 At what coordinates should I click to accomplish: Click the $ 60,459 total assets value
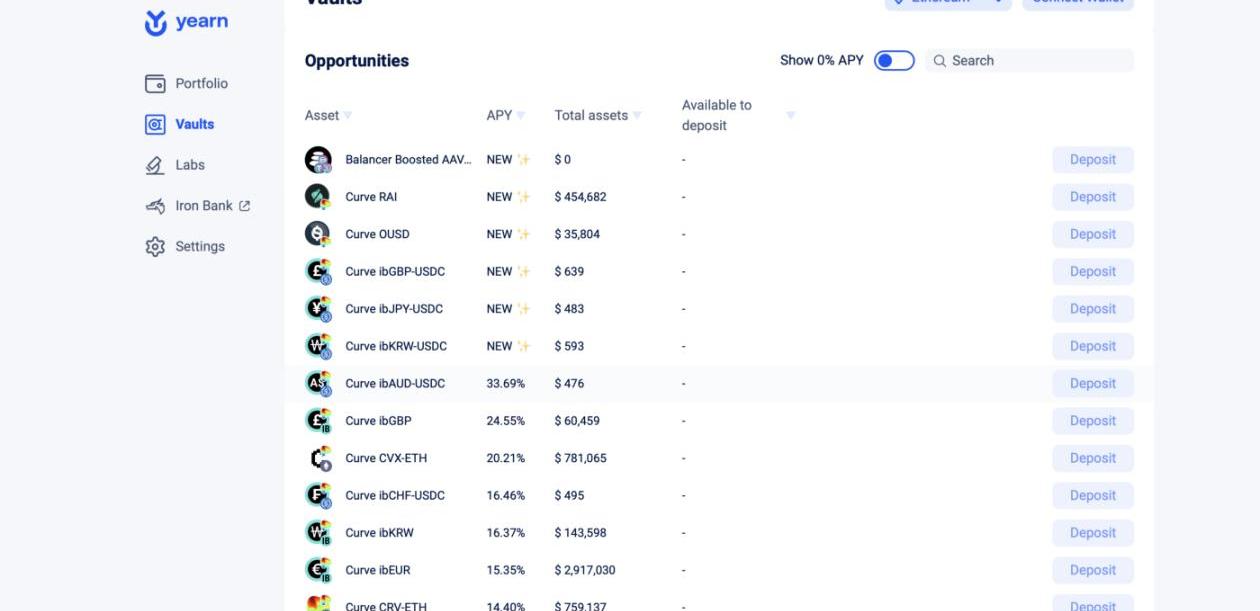pyautogui.click(x=577, y=421)
